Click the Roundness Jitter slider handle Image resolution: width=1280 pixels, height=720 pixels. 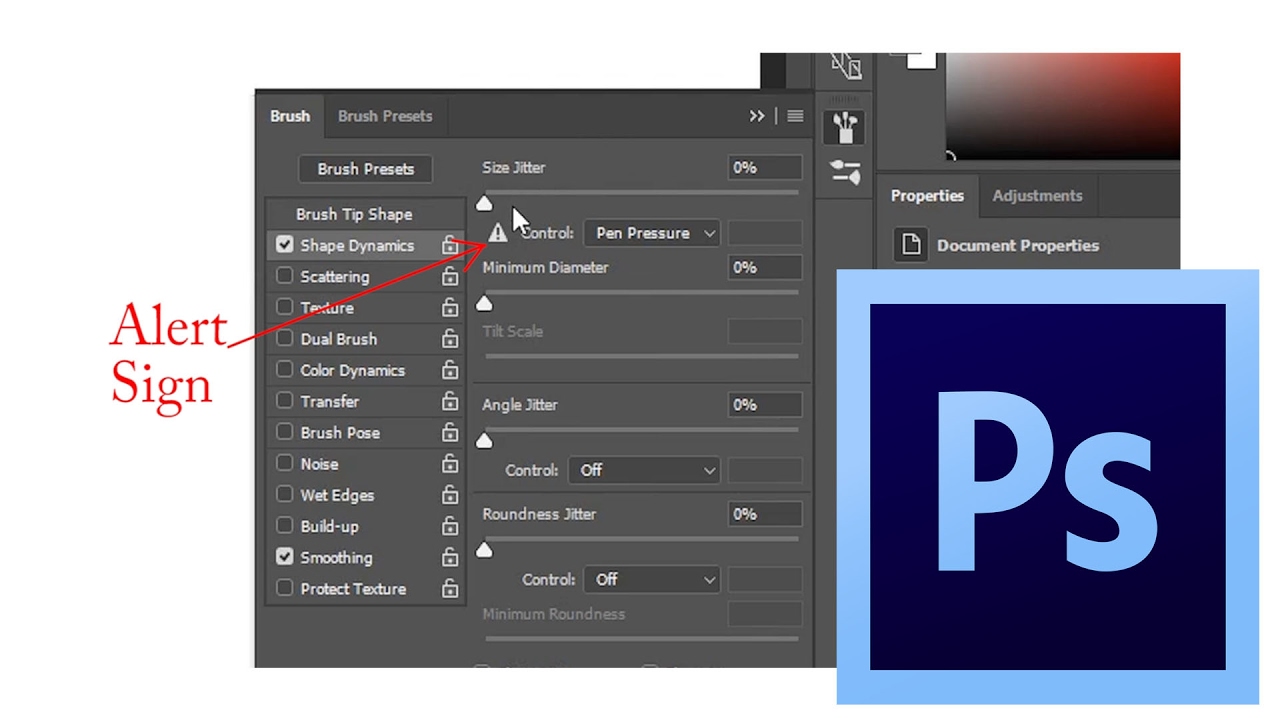[x=484, y=550]
